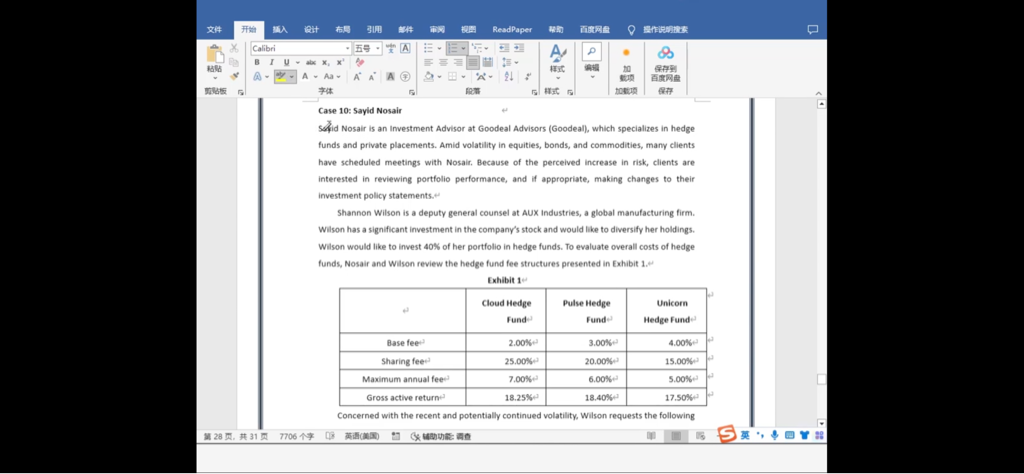
Task: Click the 辅助功能: 调查 accessibility button
Action: point(440,436)
